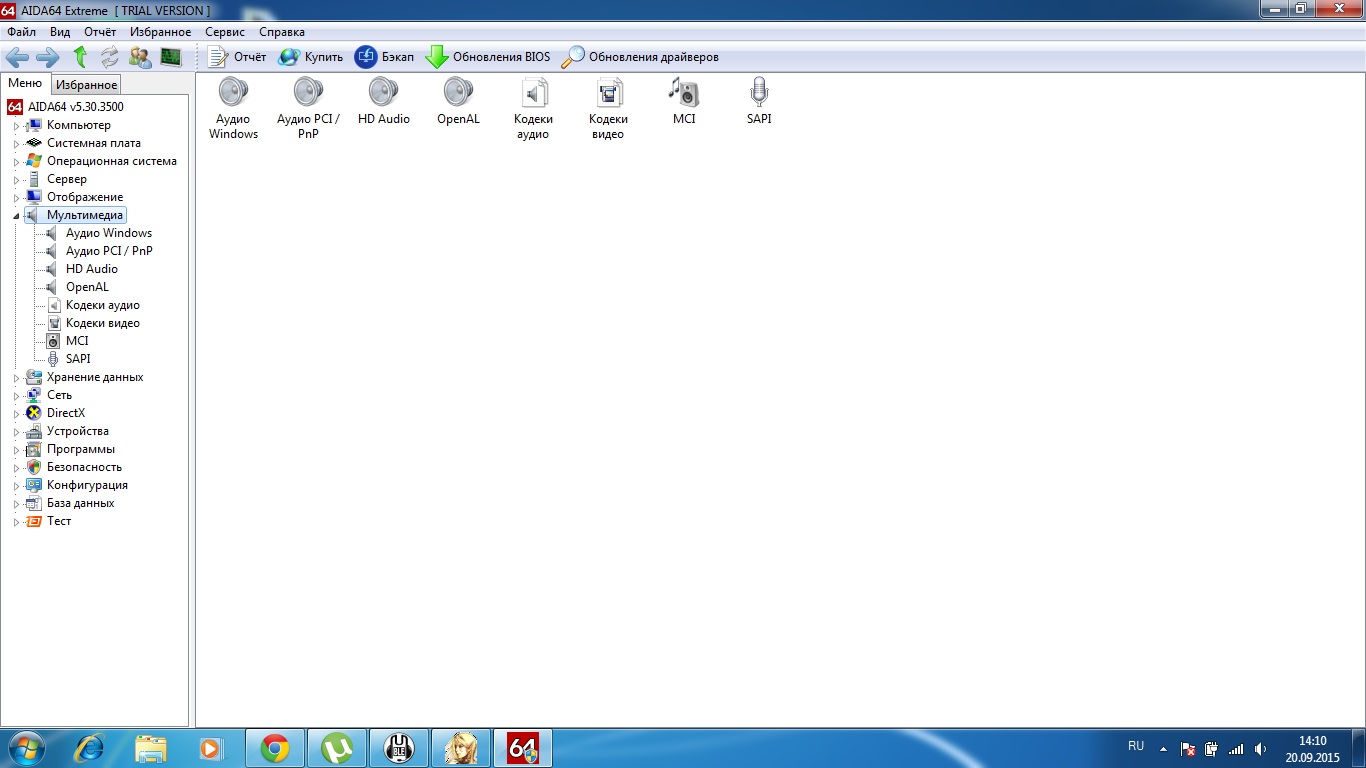Click the volume speaker icon in system tray
Screen dimensions: 1366x768
(1260, 748)
